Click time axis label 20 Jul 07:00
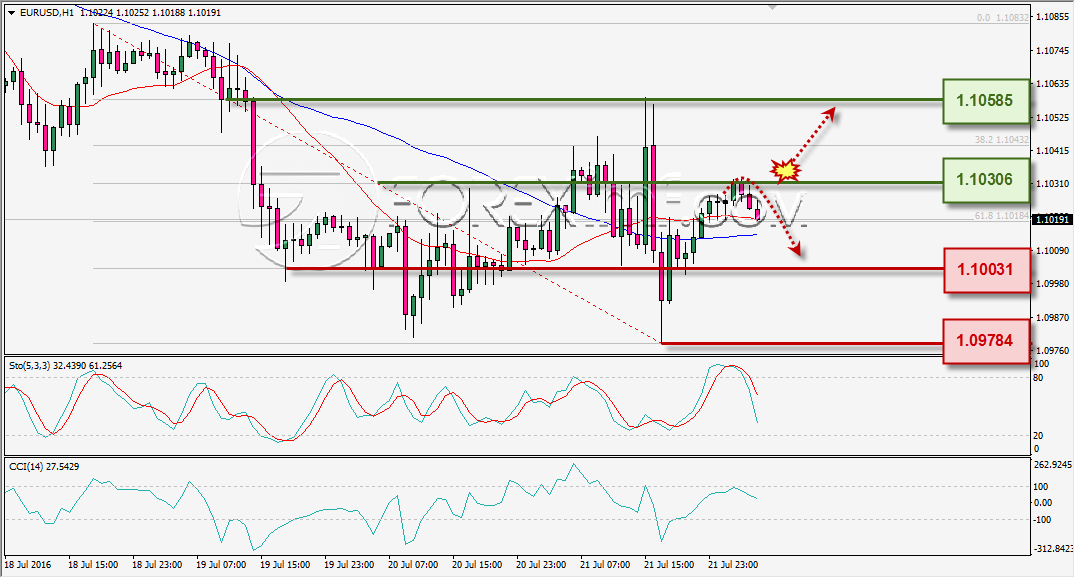 click(413, 565)
